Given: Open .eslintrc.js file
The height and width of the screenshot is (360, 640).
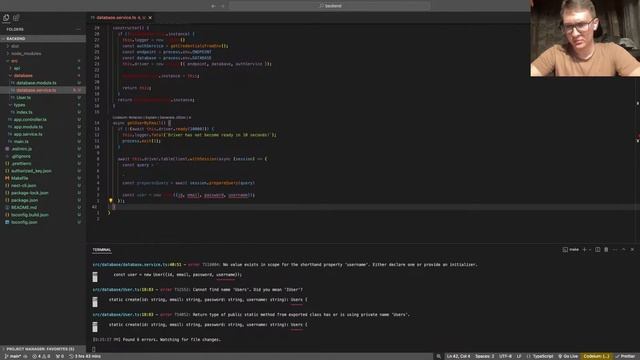Looking at the screenshot, I should 21,149.
